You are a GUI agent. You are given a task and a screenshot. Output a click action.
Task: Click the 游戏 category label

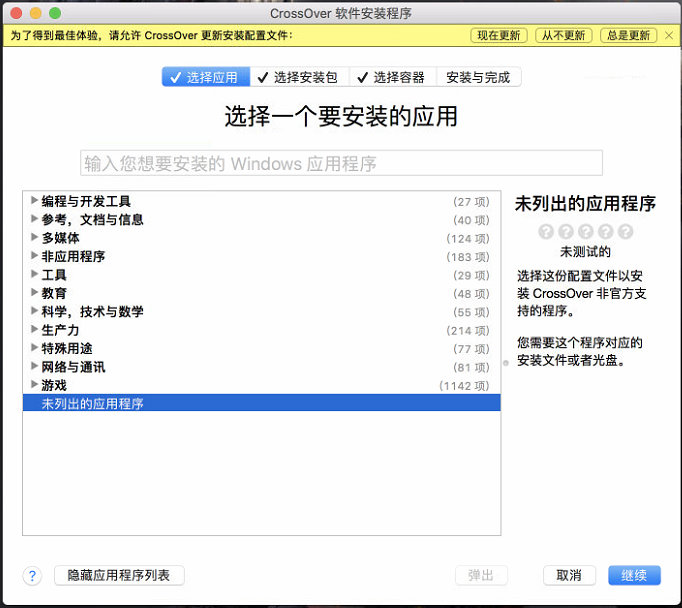coord(54,385)
